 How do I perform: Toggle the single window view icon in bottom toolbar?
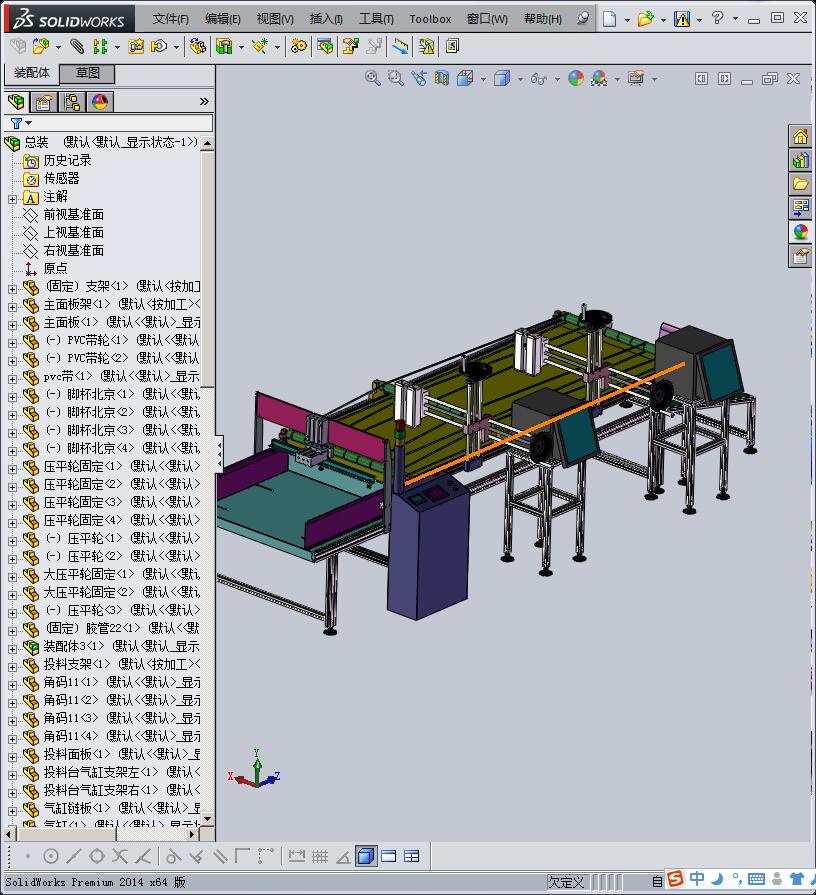[389, 856]
